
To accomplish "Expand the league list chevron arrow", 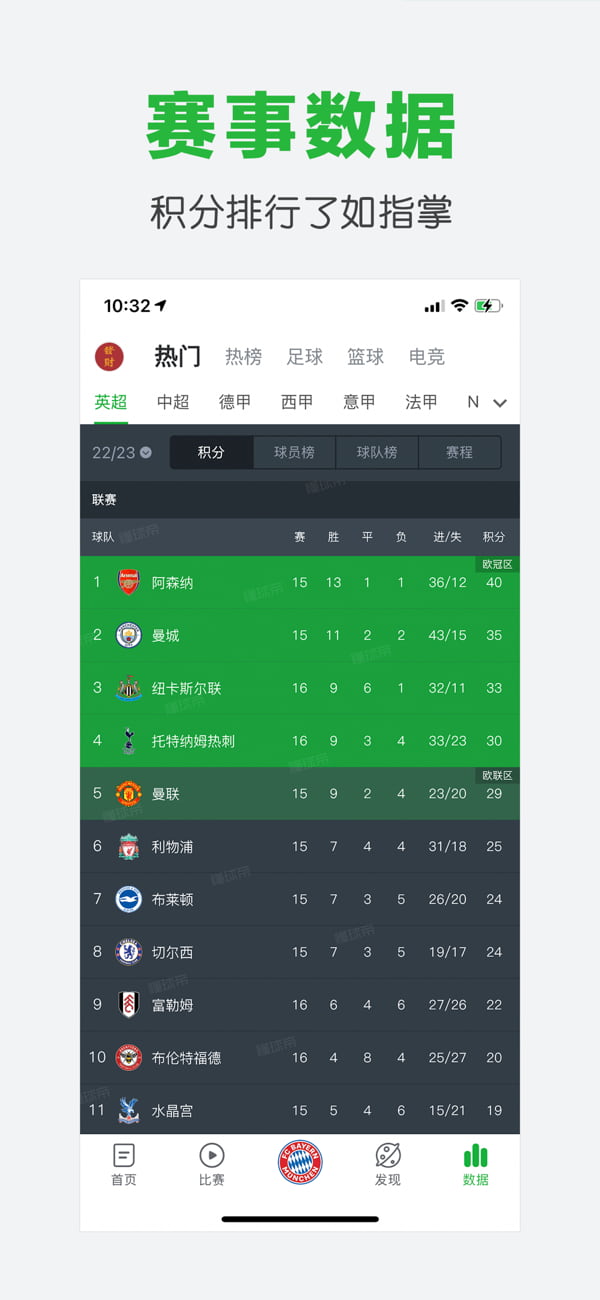I will tap(500, 403).
